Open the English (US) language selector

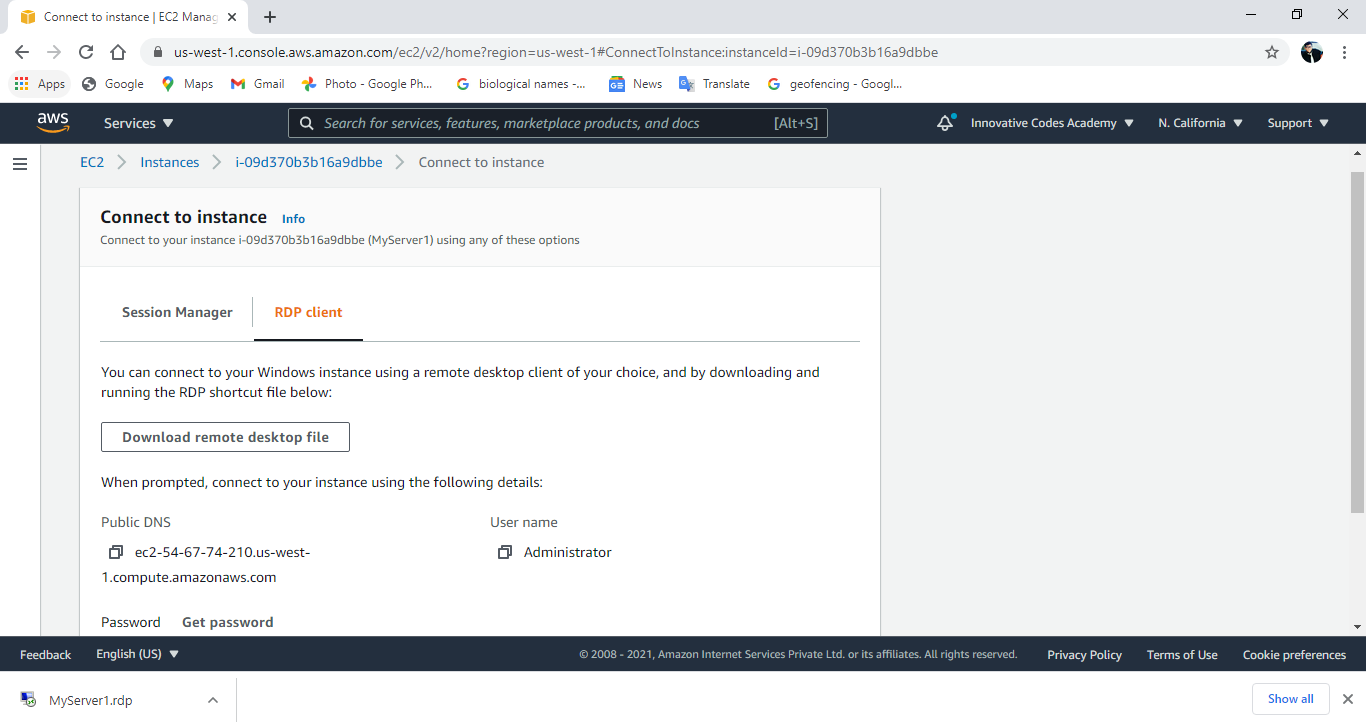click(137, 654)
